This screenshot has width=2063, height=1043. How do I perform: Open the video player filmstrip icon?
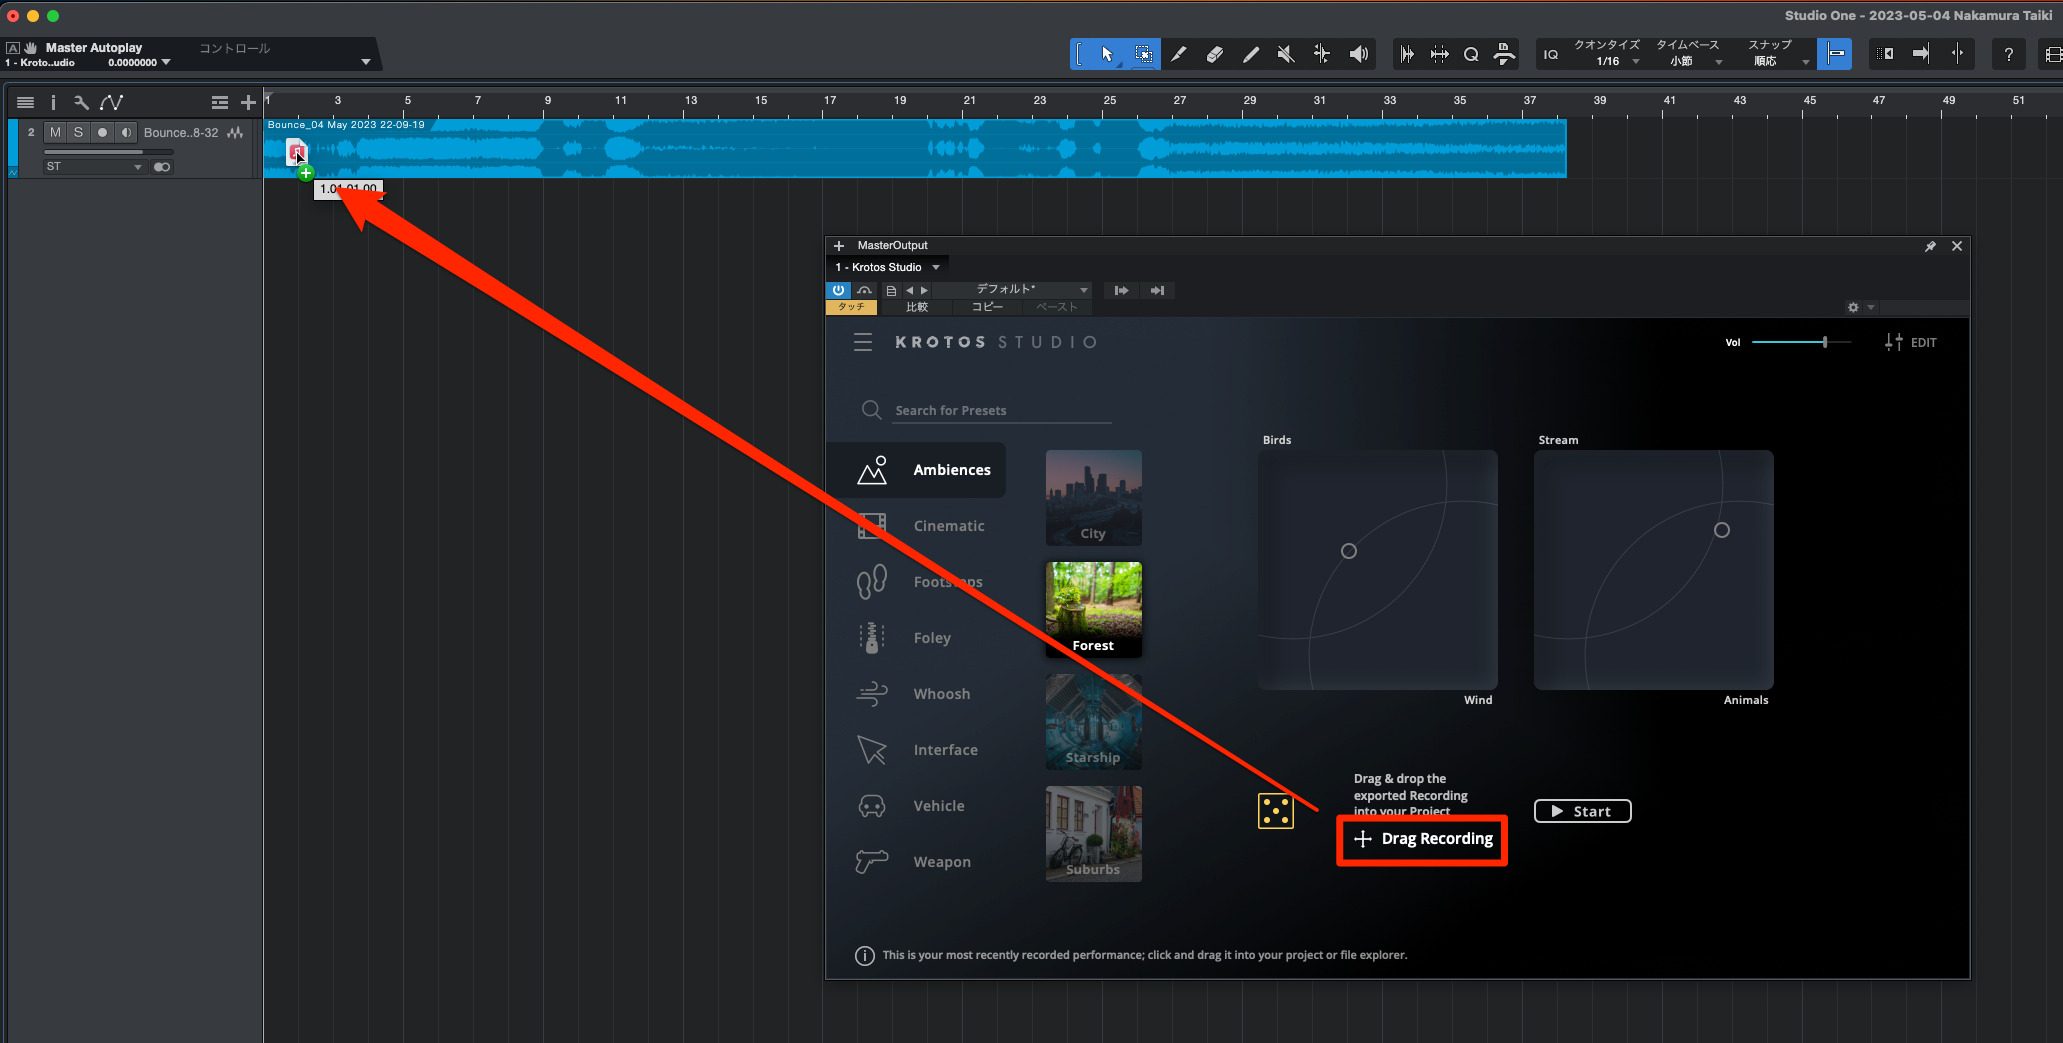[x=2052, y=54]
